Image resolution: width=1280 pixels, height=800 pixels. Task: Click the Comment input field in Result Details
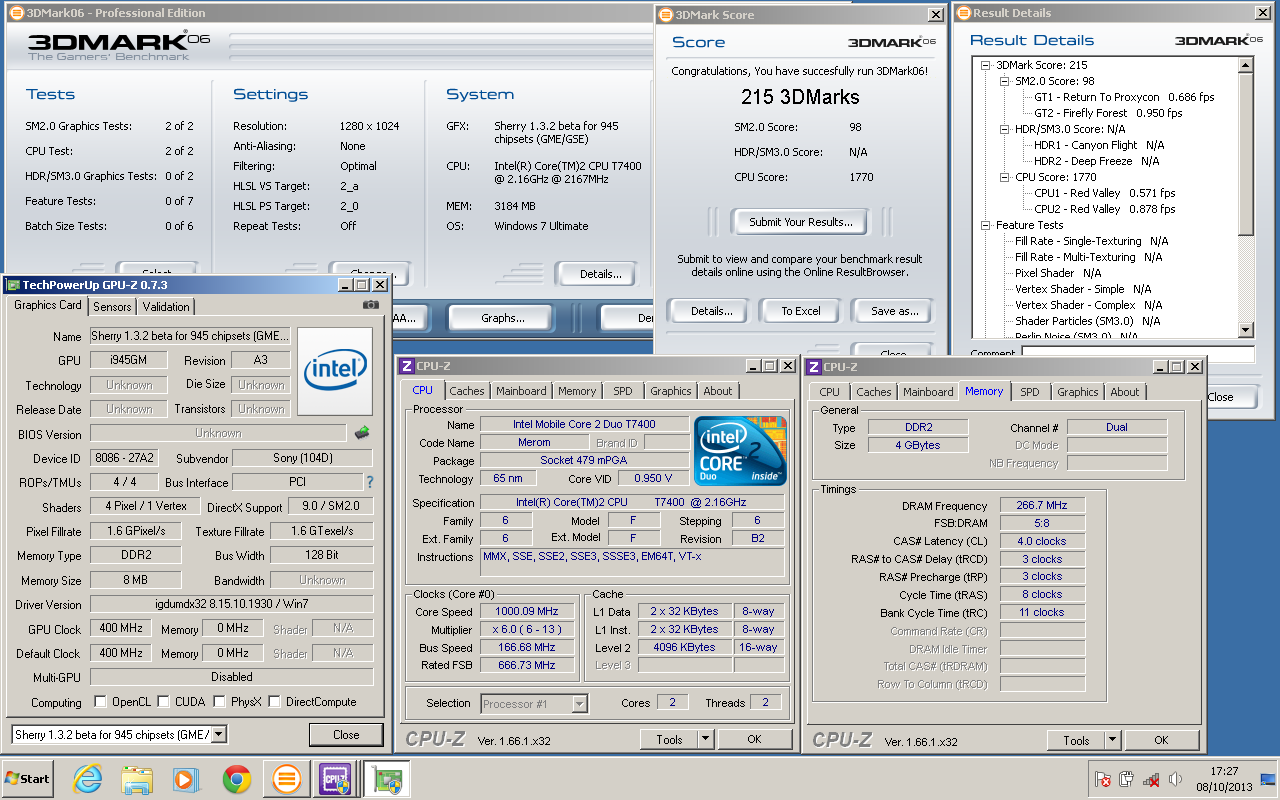[x=1137, y=354]
